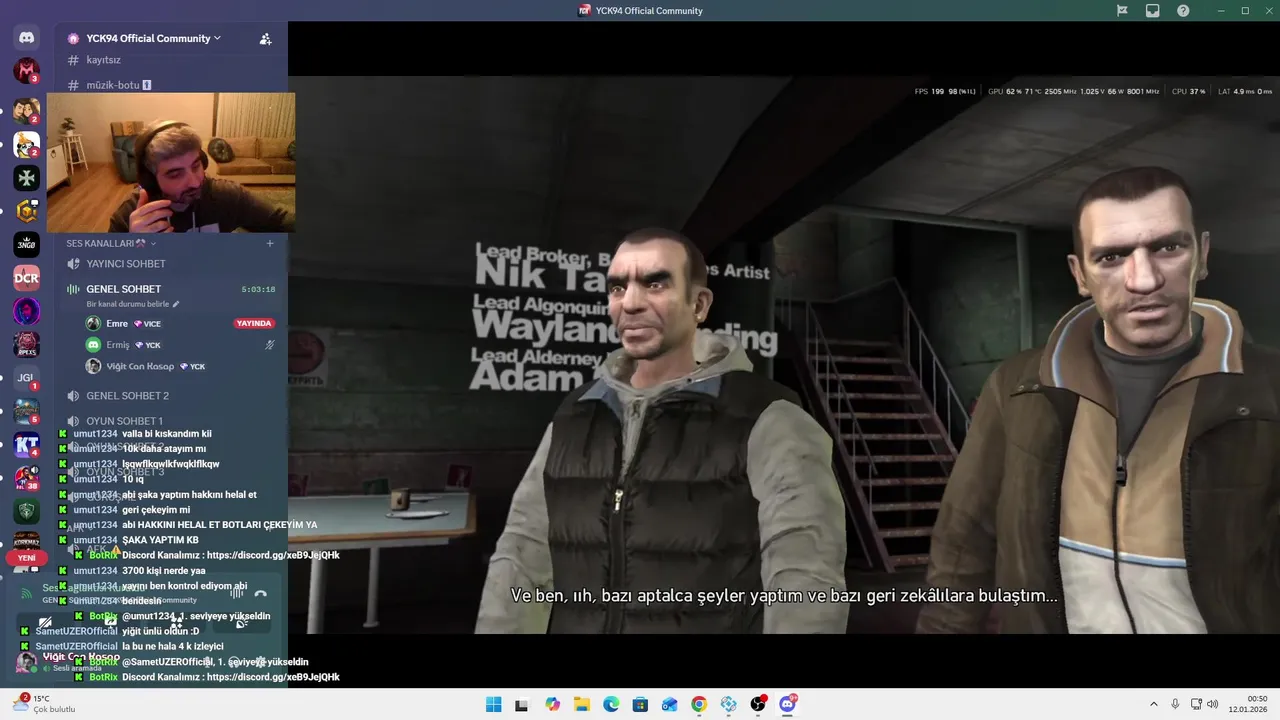Click call timer 5:03:18
1280x720 pixels.
[258, 289]
